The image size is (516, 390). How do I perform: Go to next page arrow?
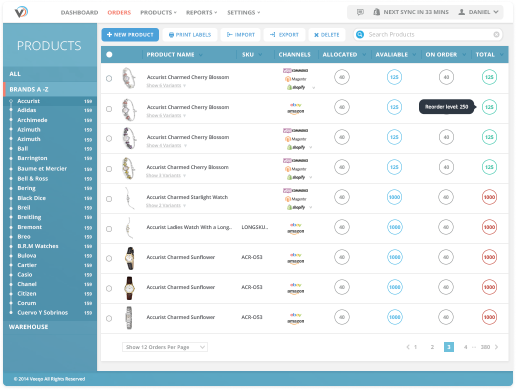pos(496,347)
